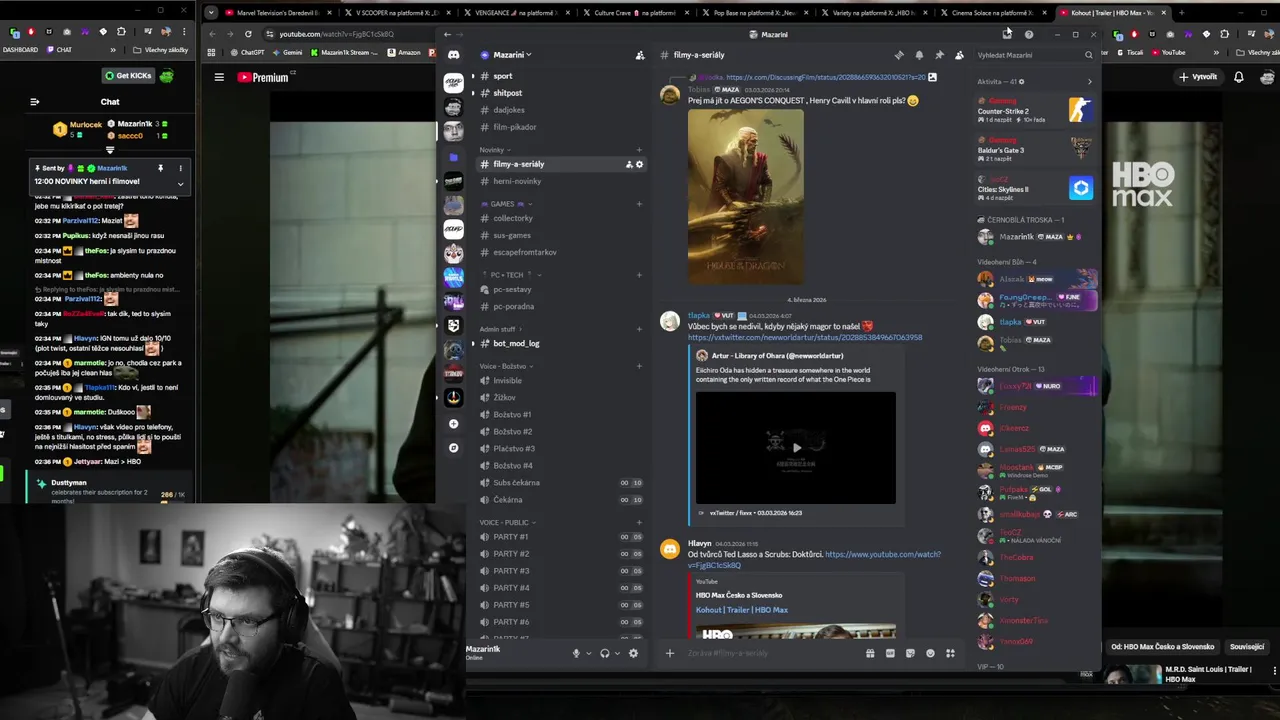Create invite icon on filmy-a-seriály channel
This screenshot has height=720, width=1280.
tap(629, 164)
